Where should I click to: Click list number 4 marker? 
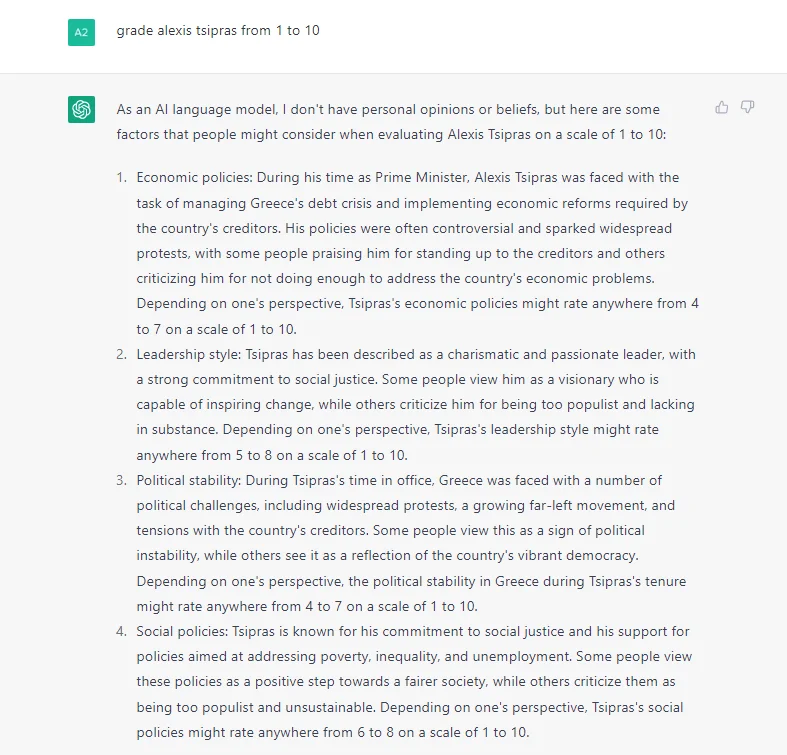(121, 632)
